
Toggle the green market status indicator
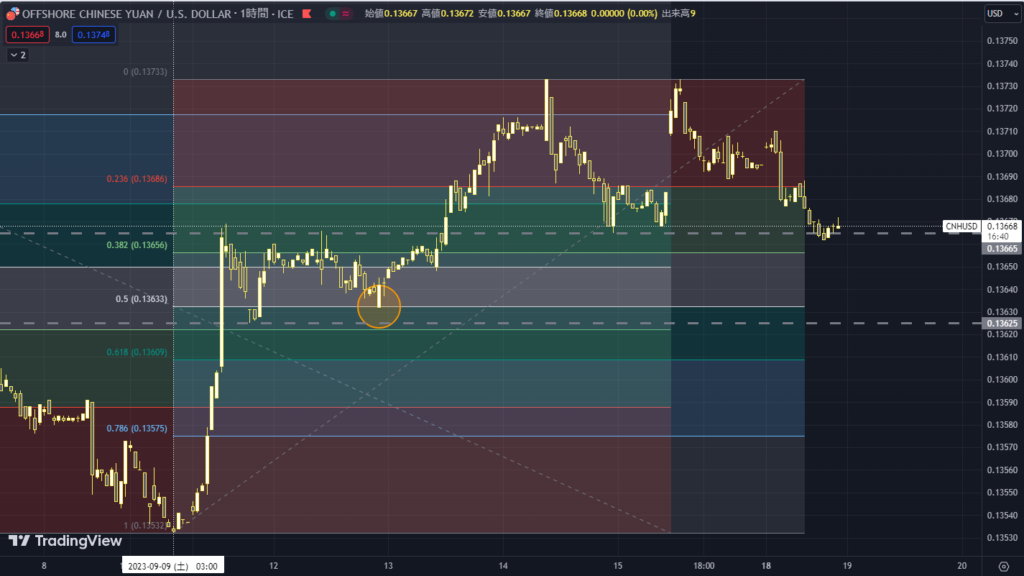(x=331, y=14)
